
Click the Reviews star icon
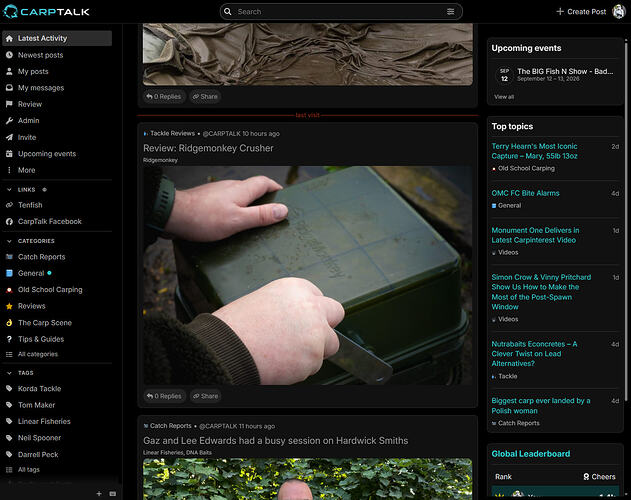pyautogui.click(x=9, y=306)
